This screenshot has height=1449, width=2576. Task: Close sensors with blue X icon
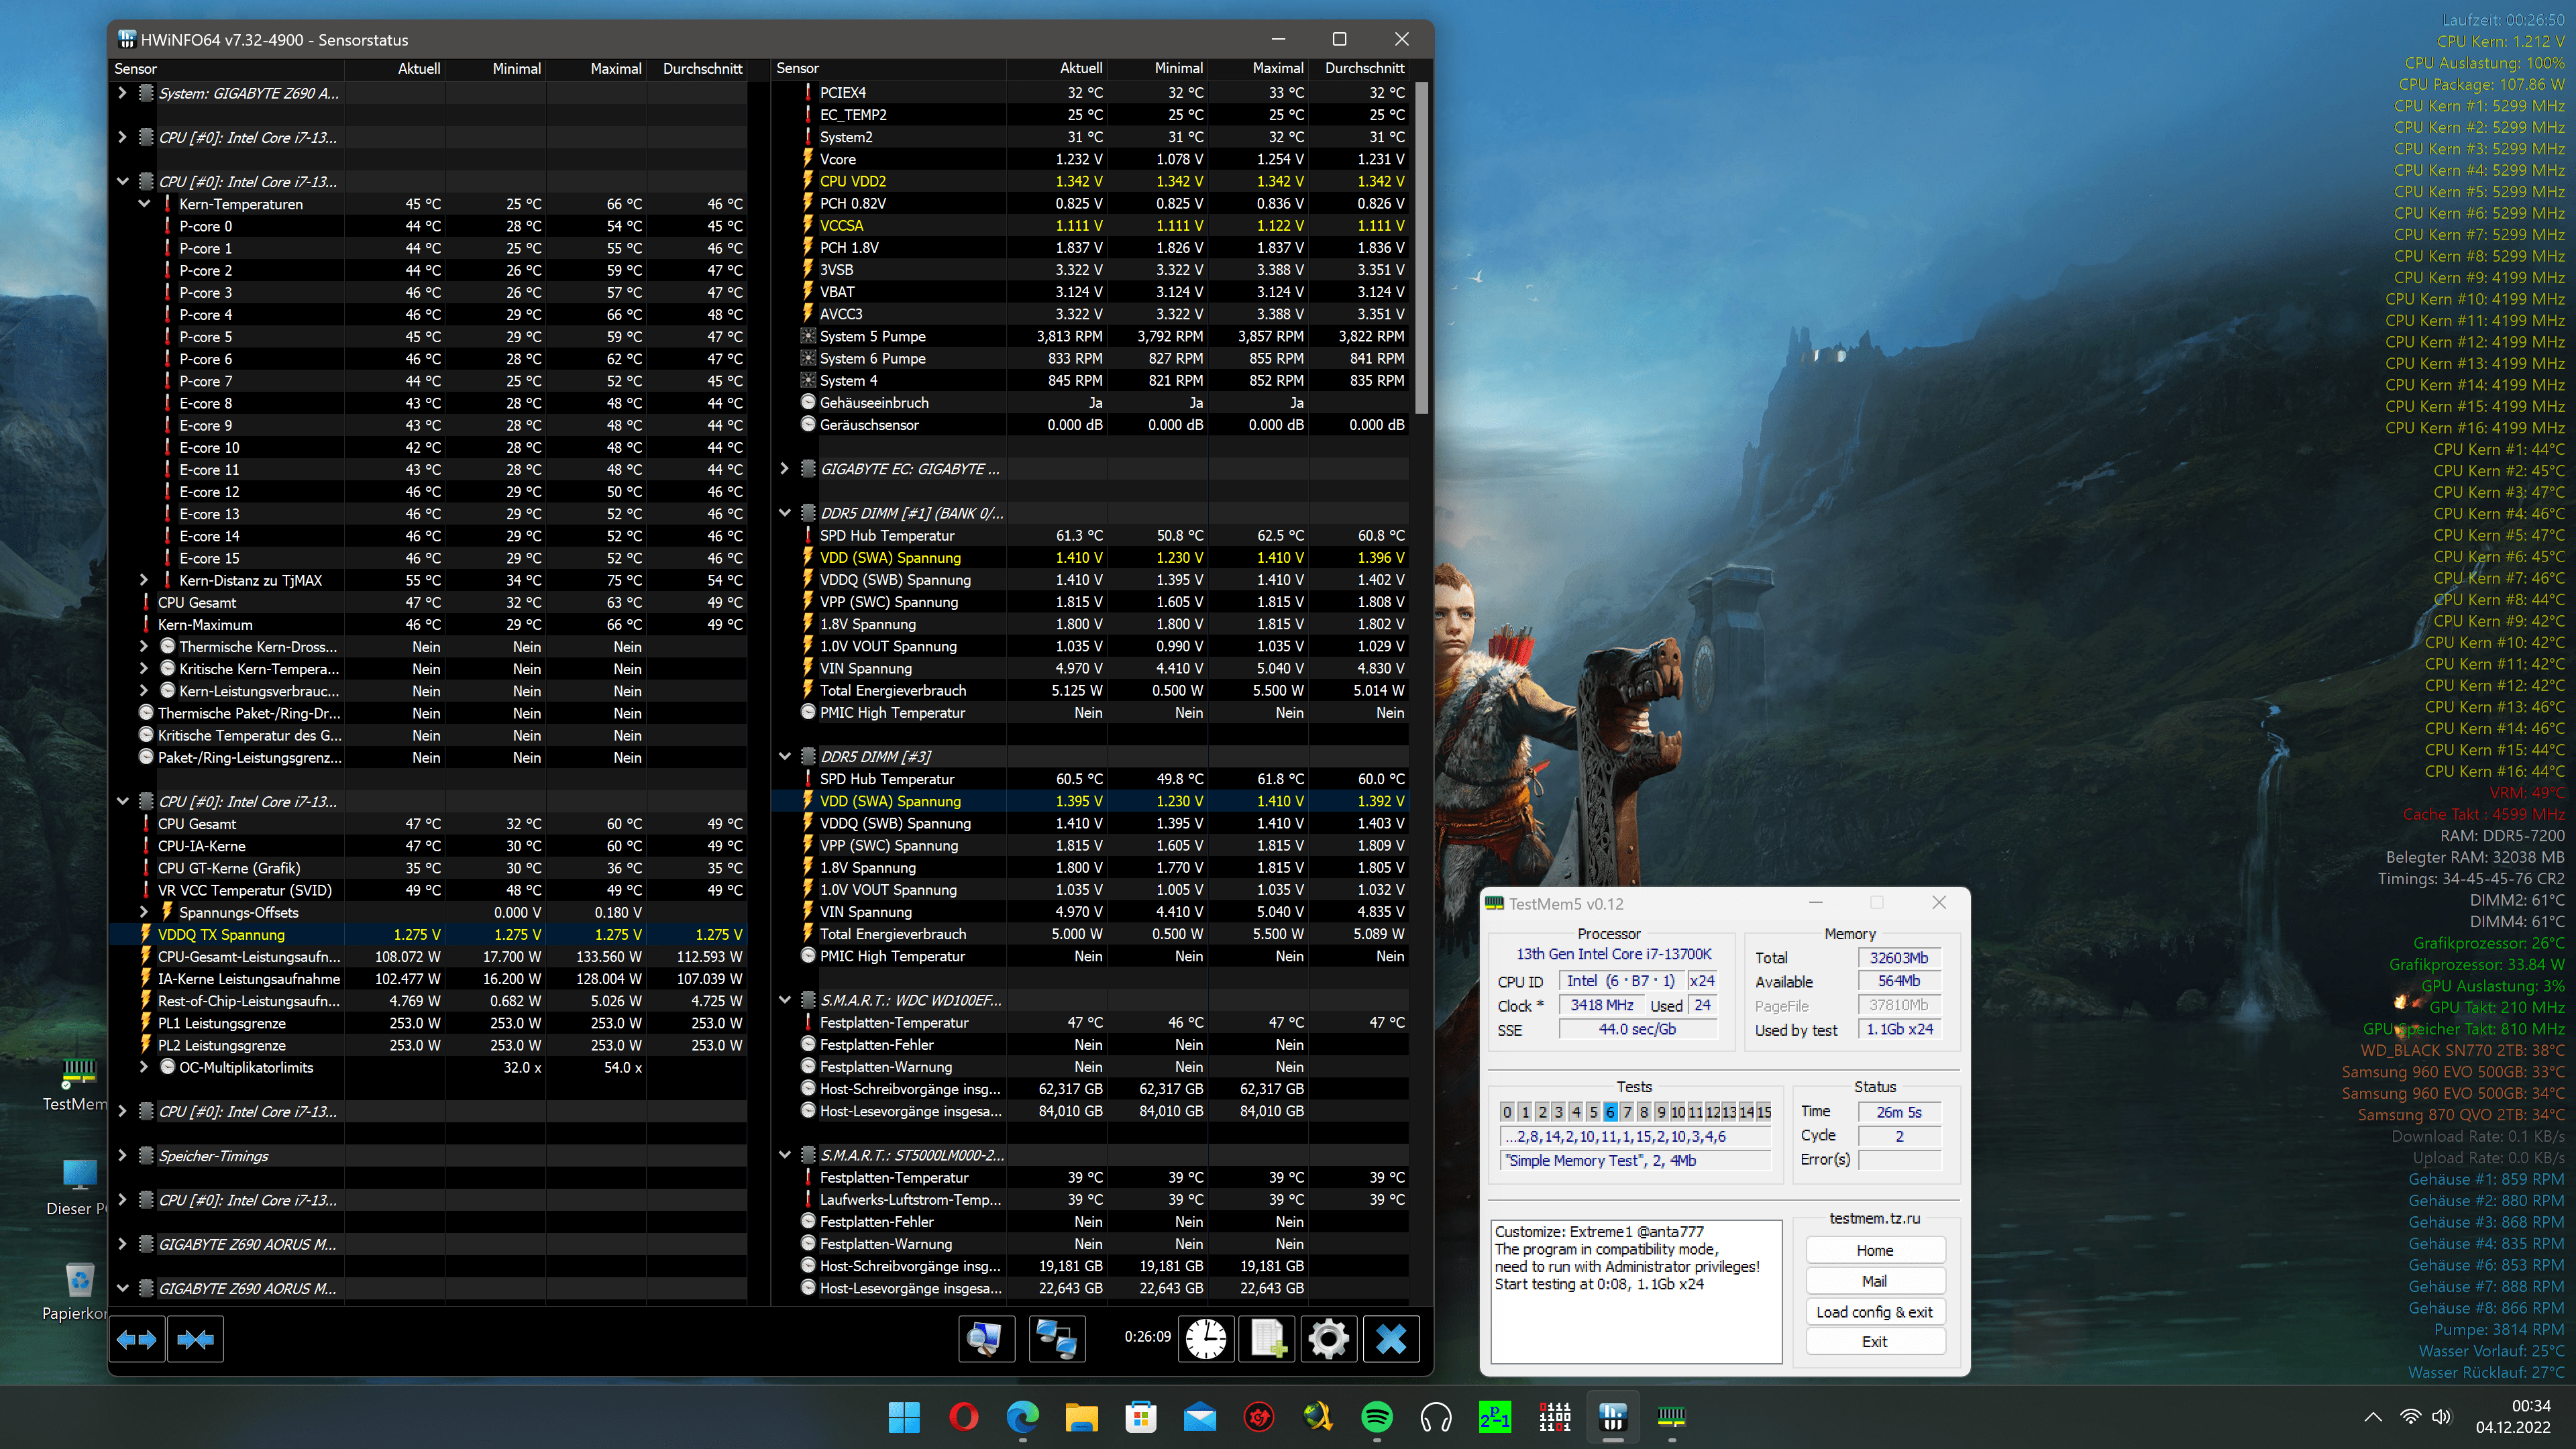tap(1390, 1338)
